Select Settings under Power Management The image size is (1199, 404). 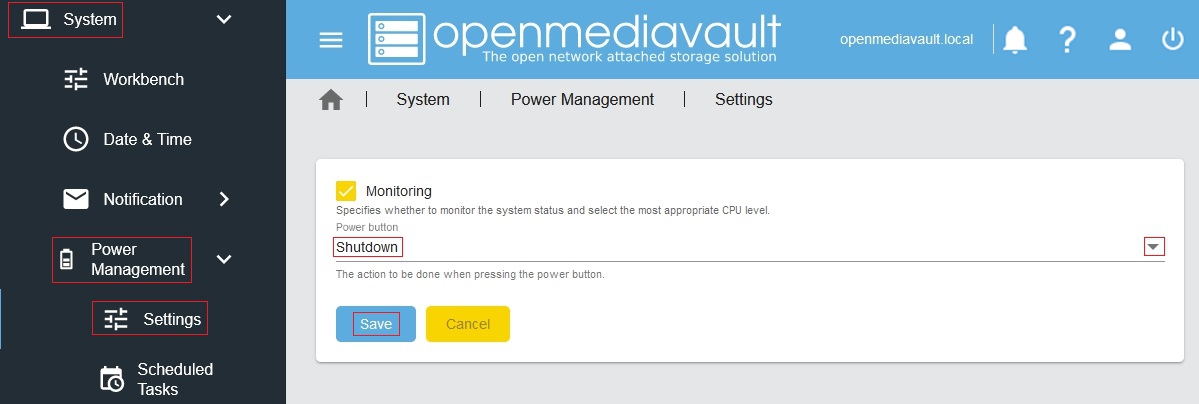171,319
